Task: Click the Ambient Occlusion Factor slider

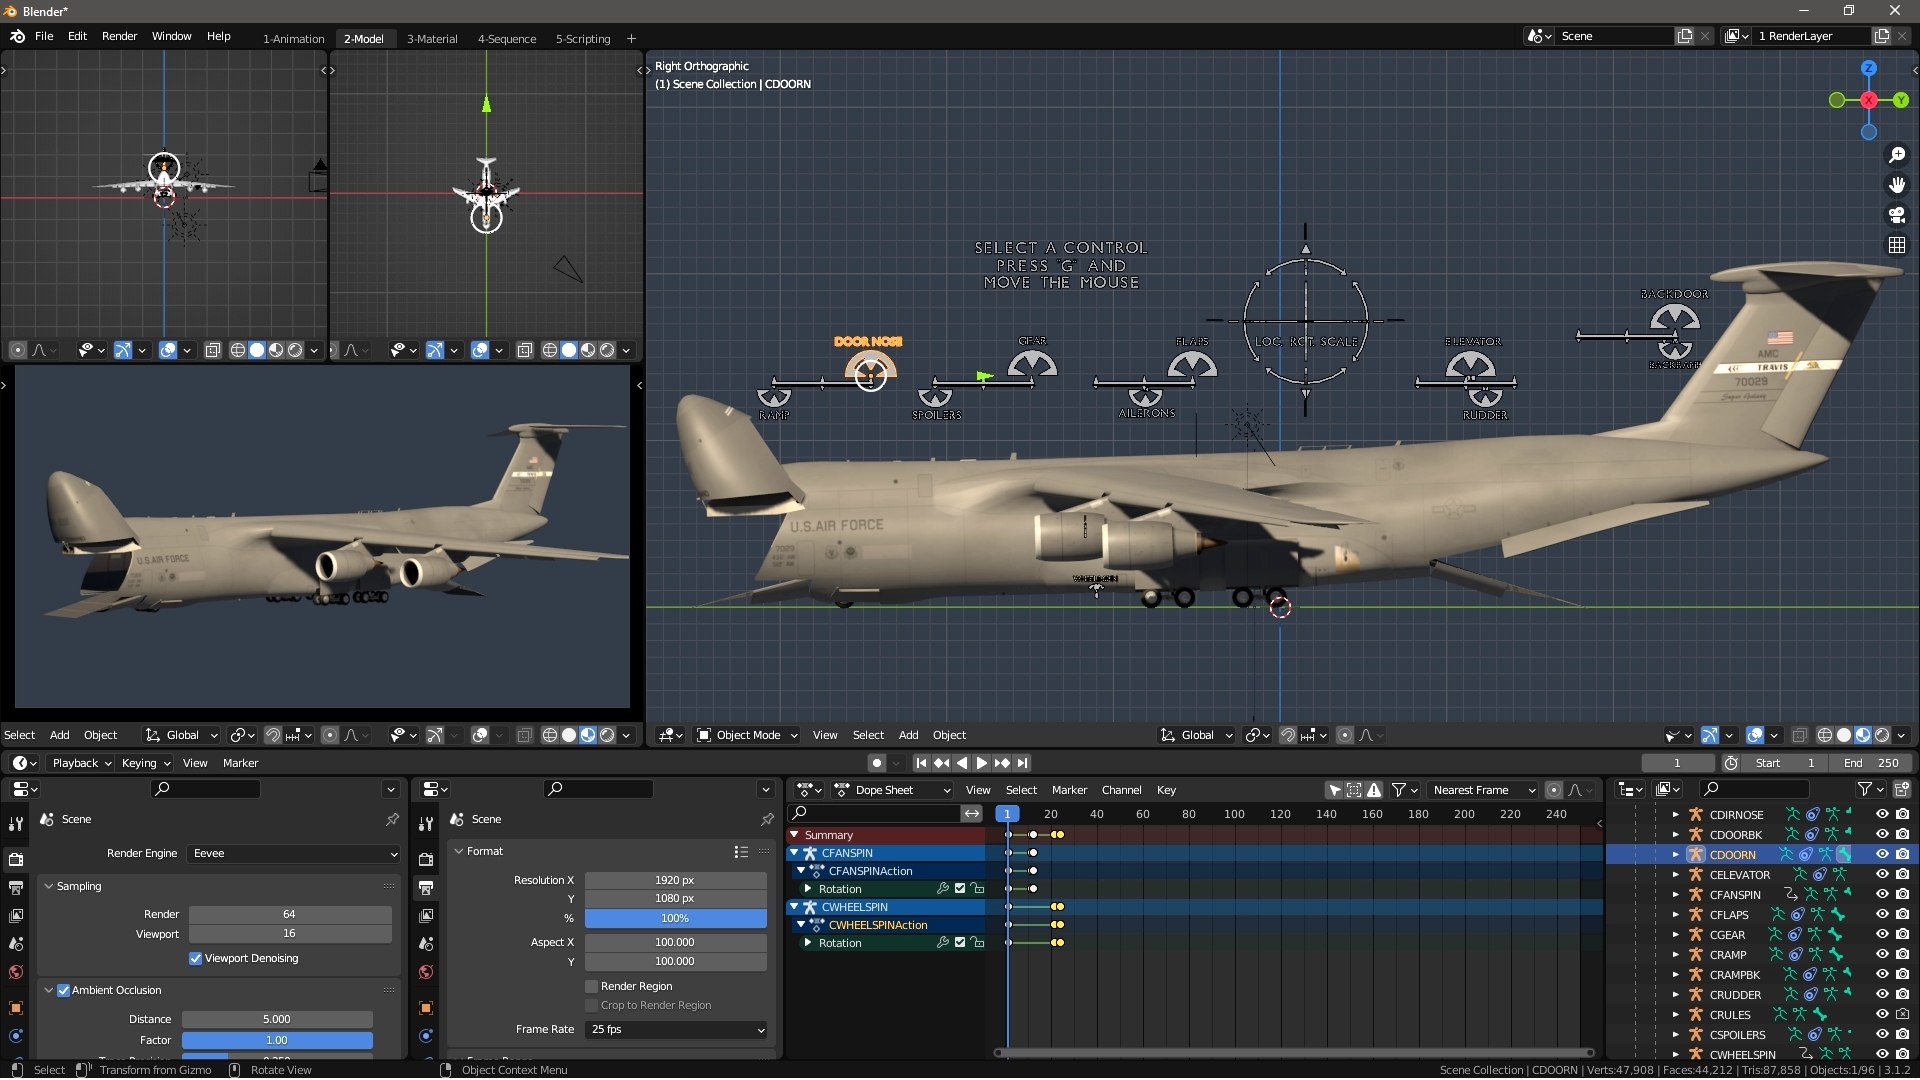Action: [x=277, y=1040]
